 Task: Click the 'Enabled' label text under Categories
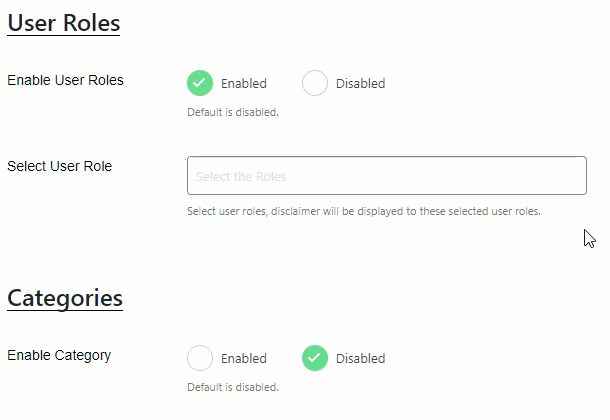pyautogui.click(x=244, y=358)
